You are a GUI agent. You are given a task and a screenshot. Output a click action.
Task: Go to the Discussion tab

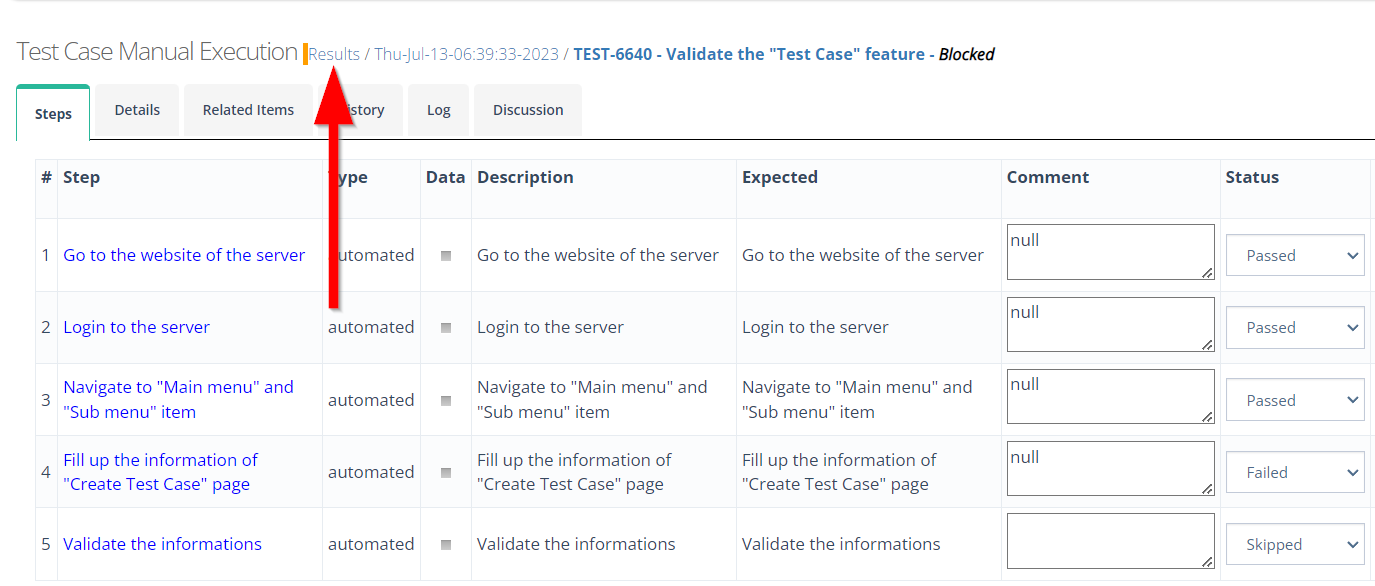tap(528, 110)
